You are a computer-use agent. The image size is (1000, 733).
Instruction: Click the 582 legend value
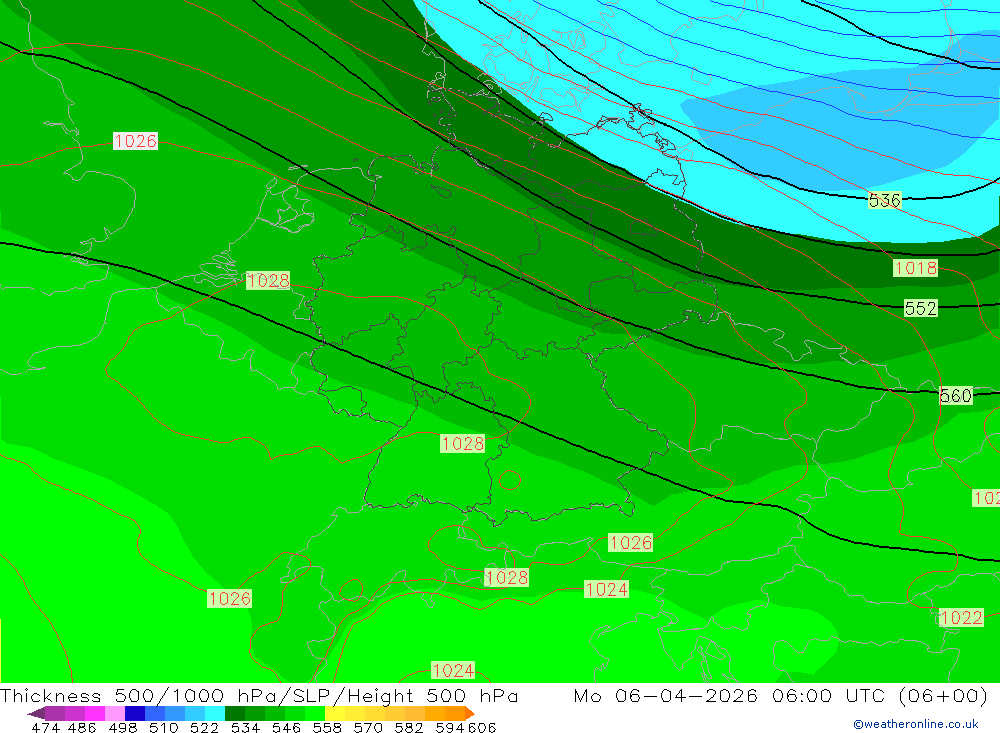point(409,728)
